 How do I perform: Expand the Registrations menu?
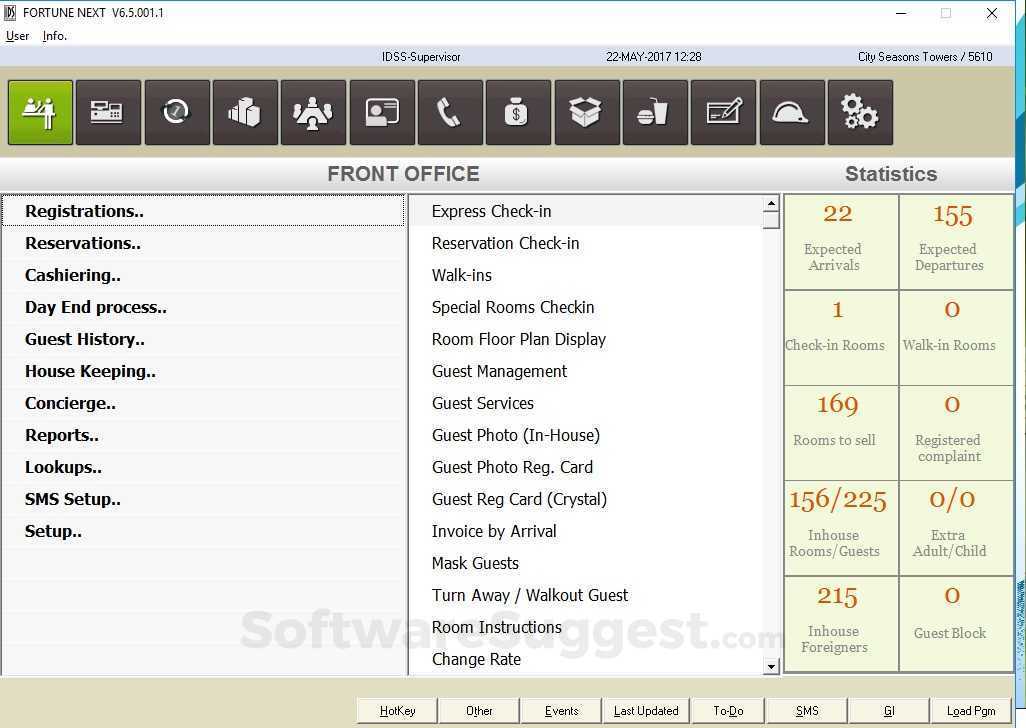point(84,211)
